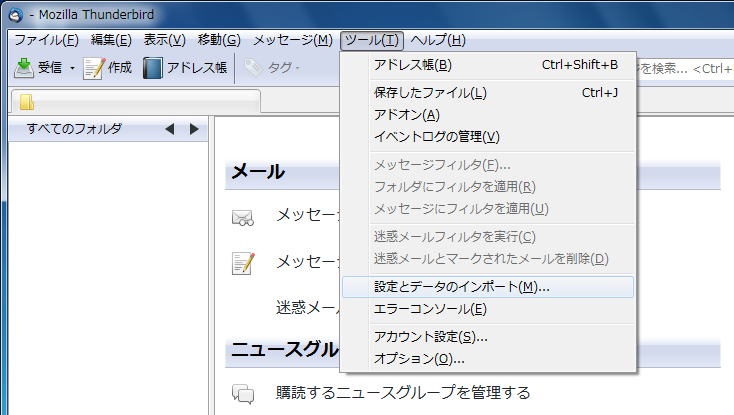The image size is (734, 415).
Task: Select 迷惑メールフィルタを実行(C) entry
Action: 488,237
